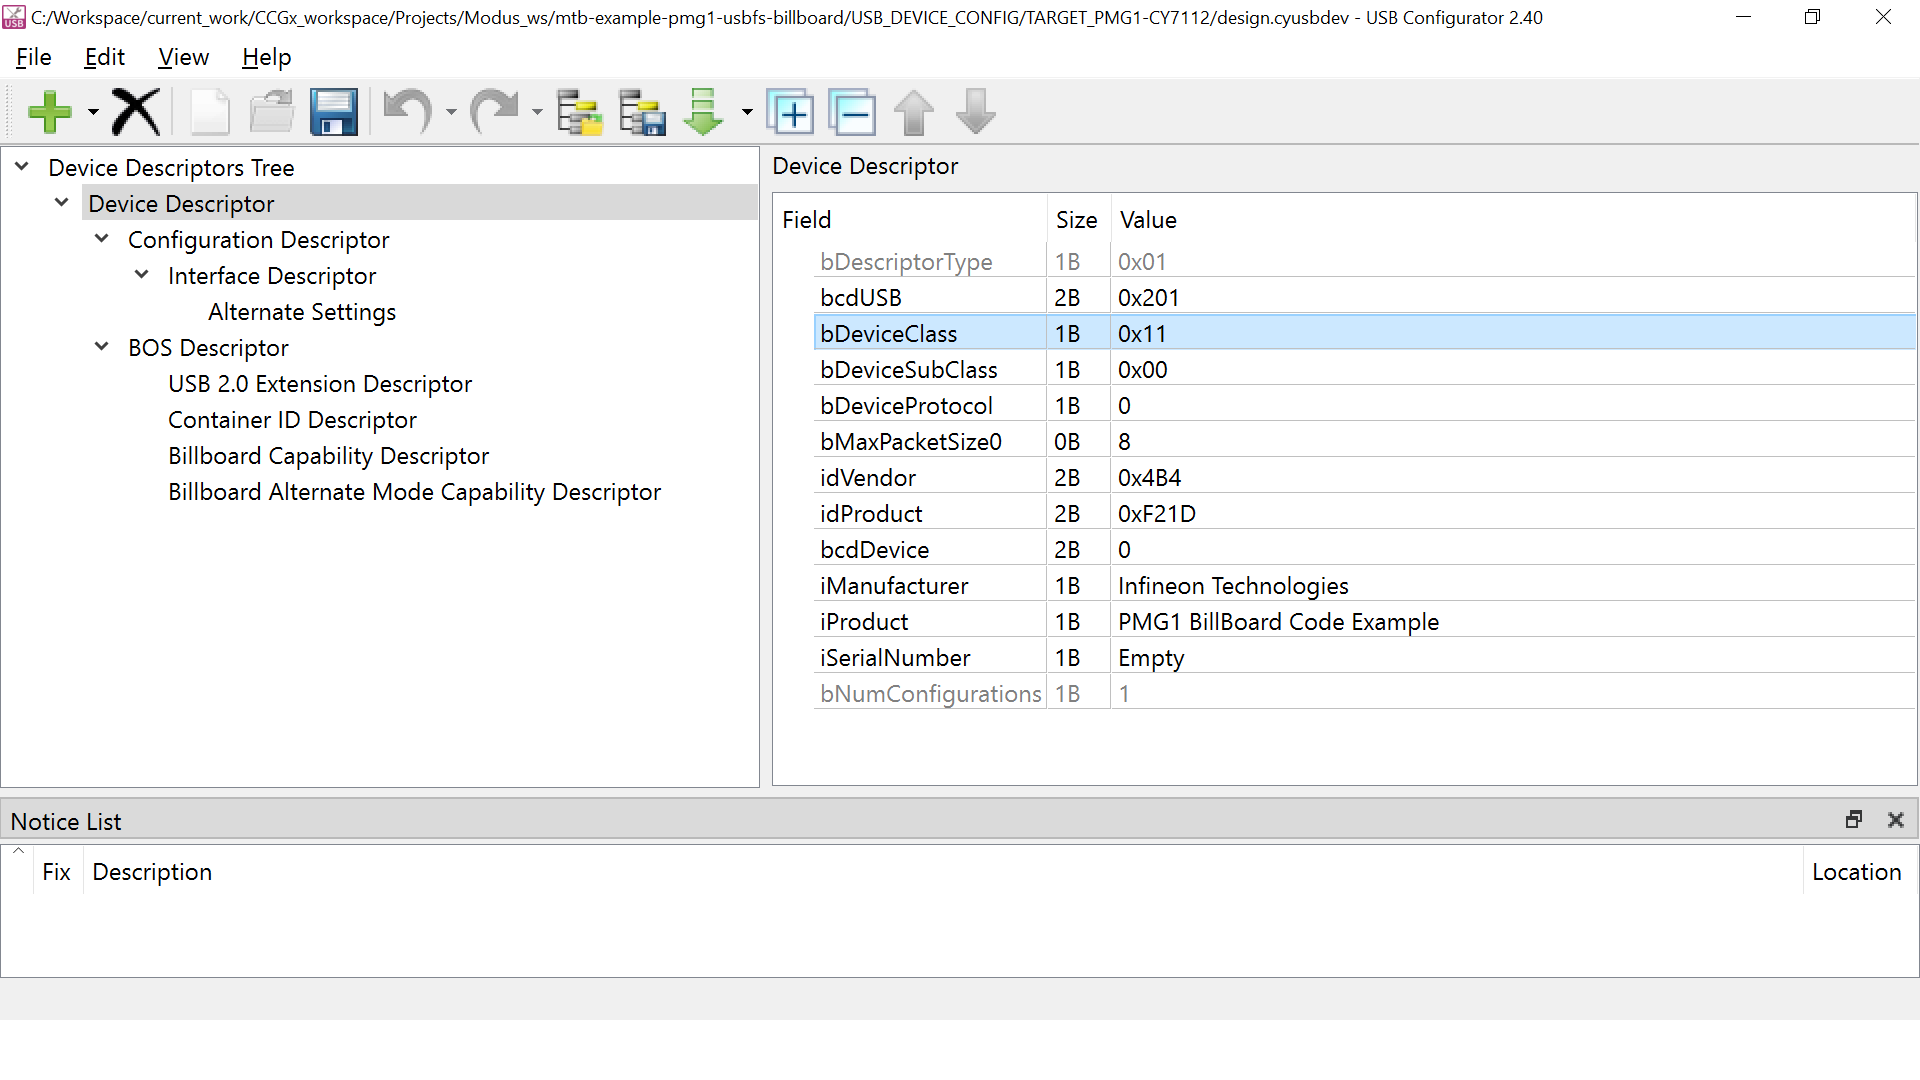Open the View menu
Viewport: 1920px width, 1080px height.
click(184, 58)
